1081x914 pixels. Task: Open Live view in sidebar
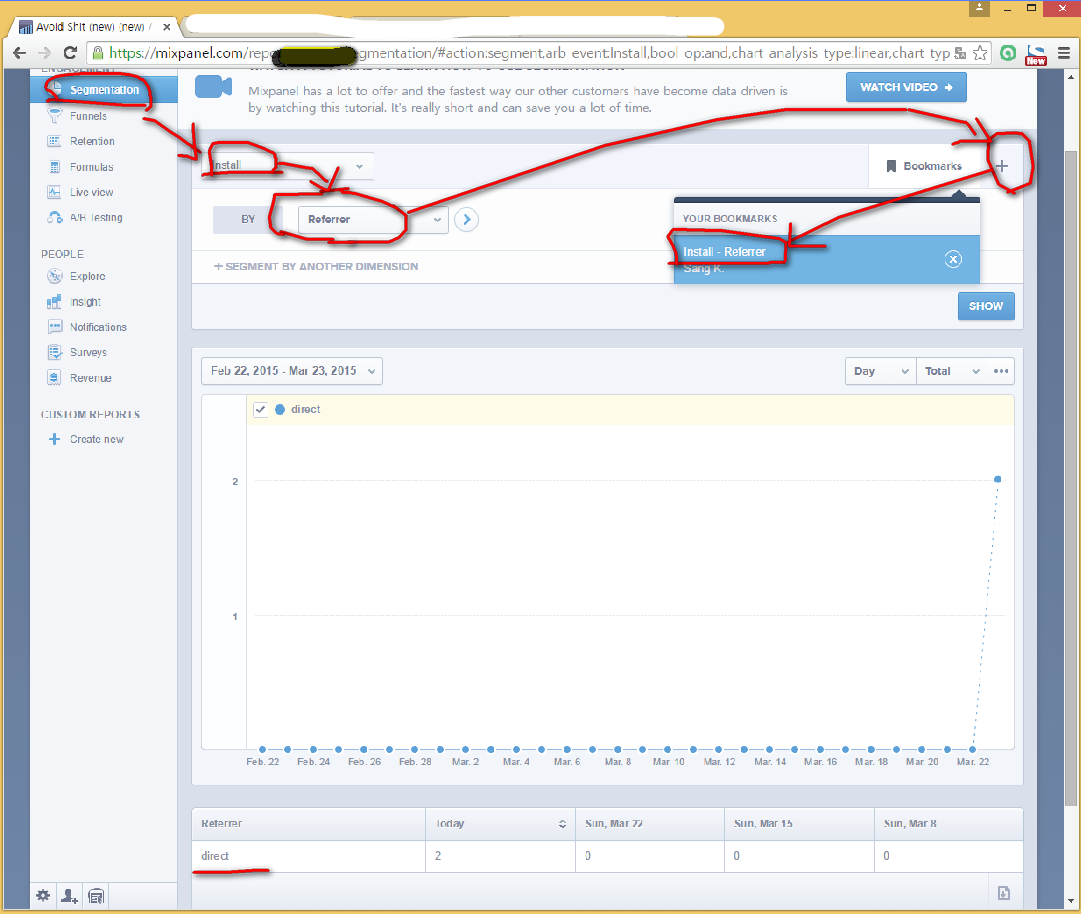click(x=92, y=192)
